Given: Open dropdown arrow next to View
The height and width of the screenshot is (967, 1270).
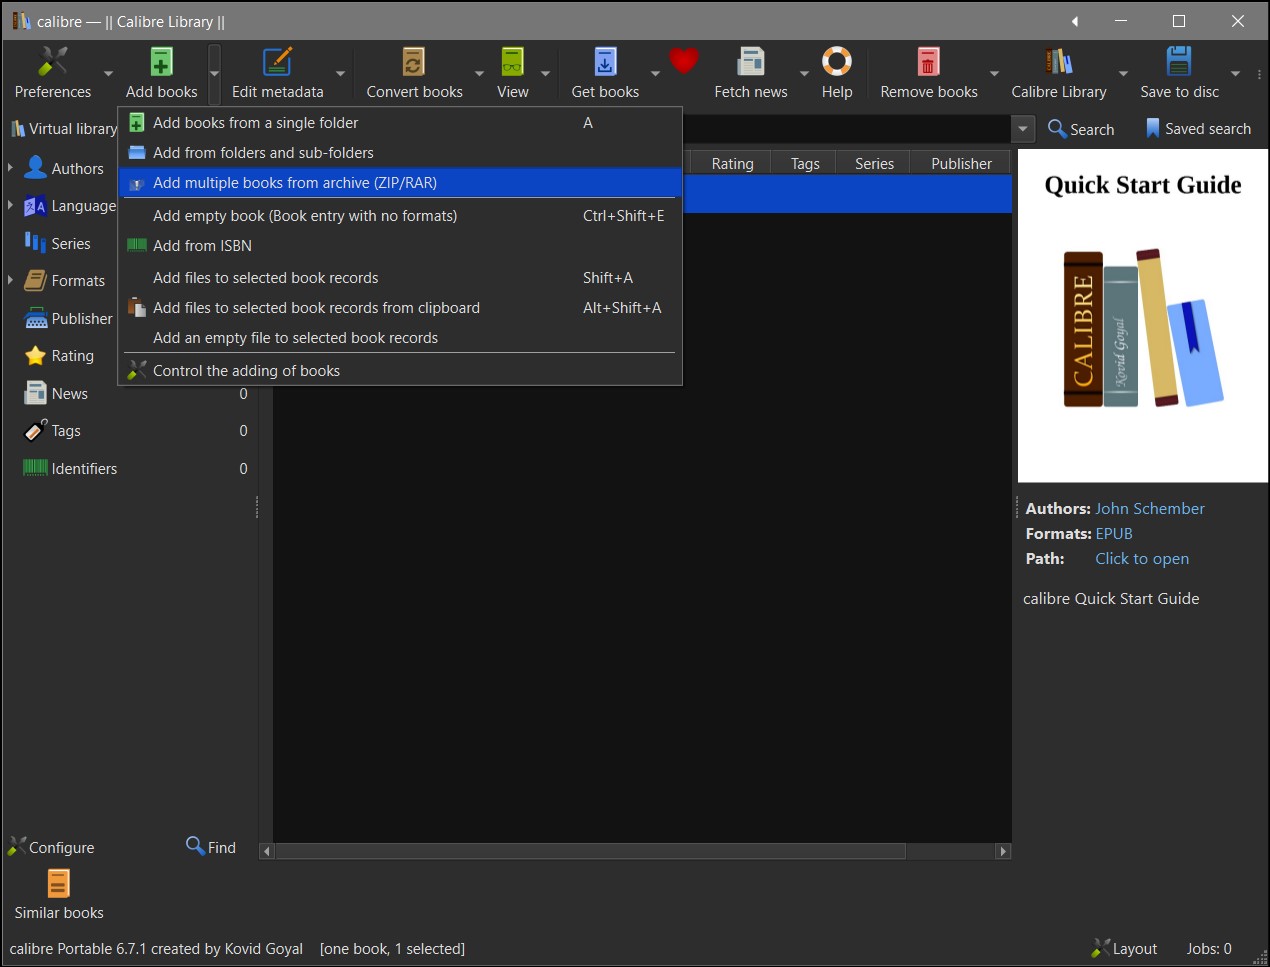Looking at the screenshot, I should [x=545, y=73].
